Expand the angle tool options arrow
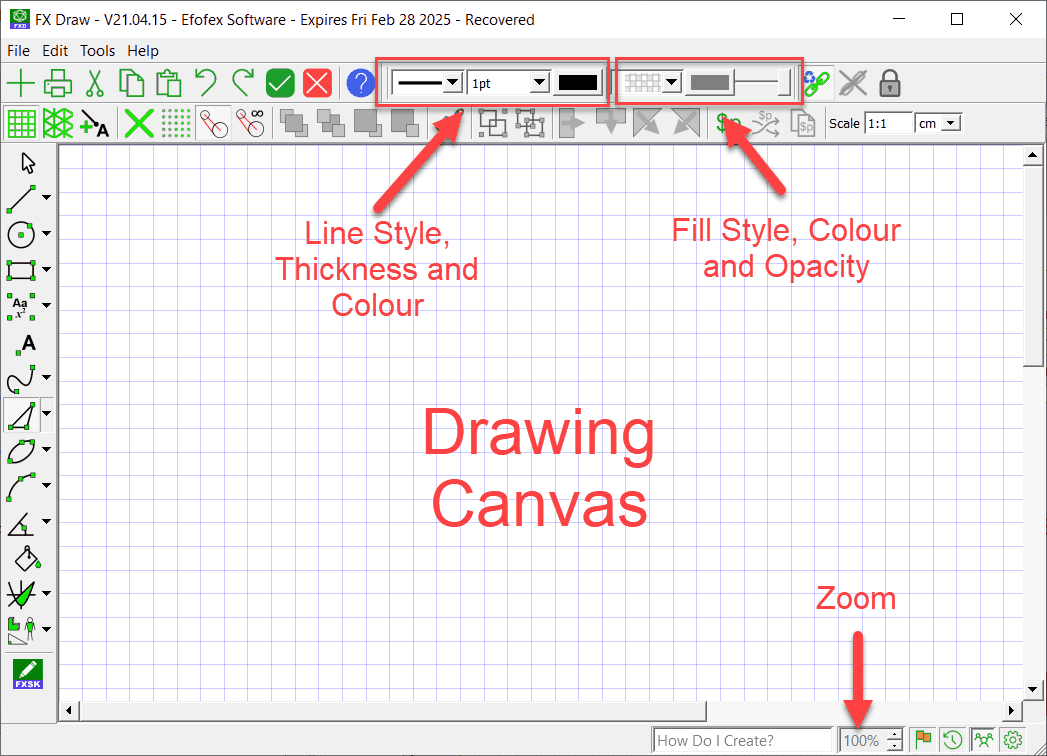 coord(46,522)
